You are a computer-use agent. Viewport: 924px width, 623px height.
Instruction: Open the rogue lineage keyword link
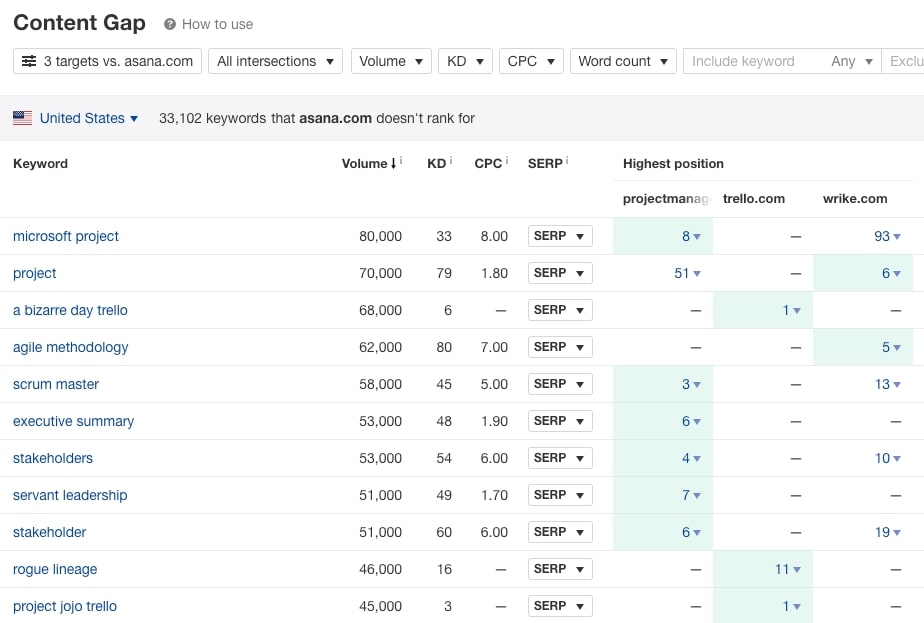click(55, 569)
